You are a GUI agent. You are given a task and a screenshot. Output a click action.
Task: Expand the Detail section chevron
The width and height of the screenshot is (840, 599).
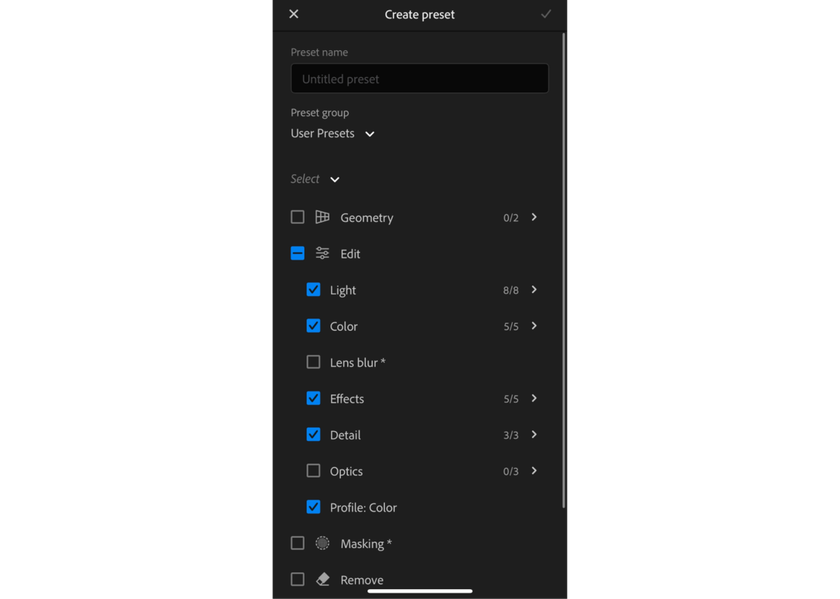point(533,435)
